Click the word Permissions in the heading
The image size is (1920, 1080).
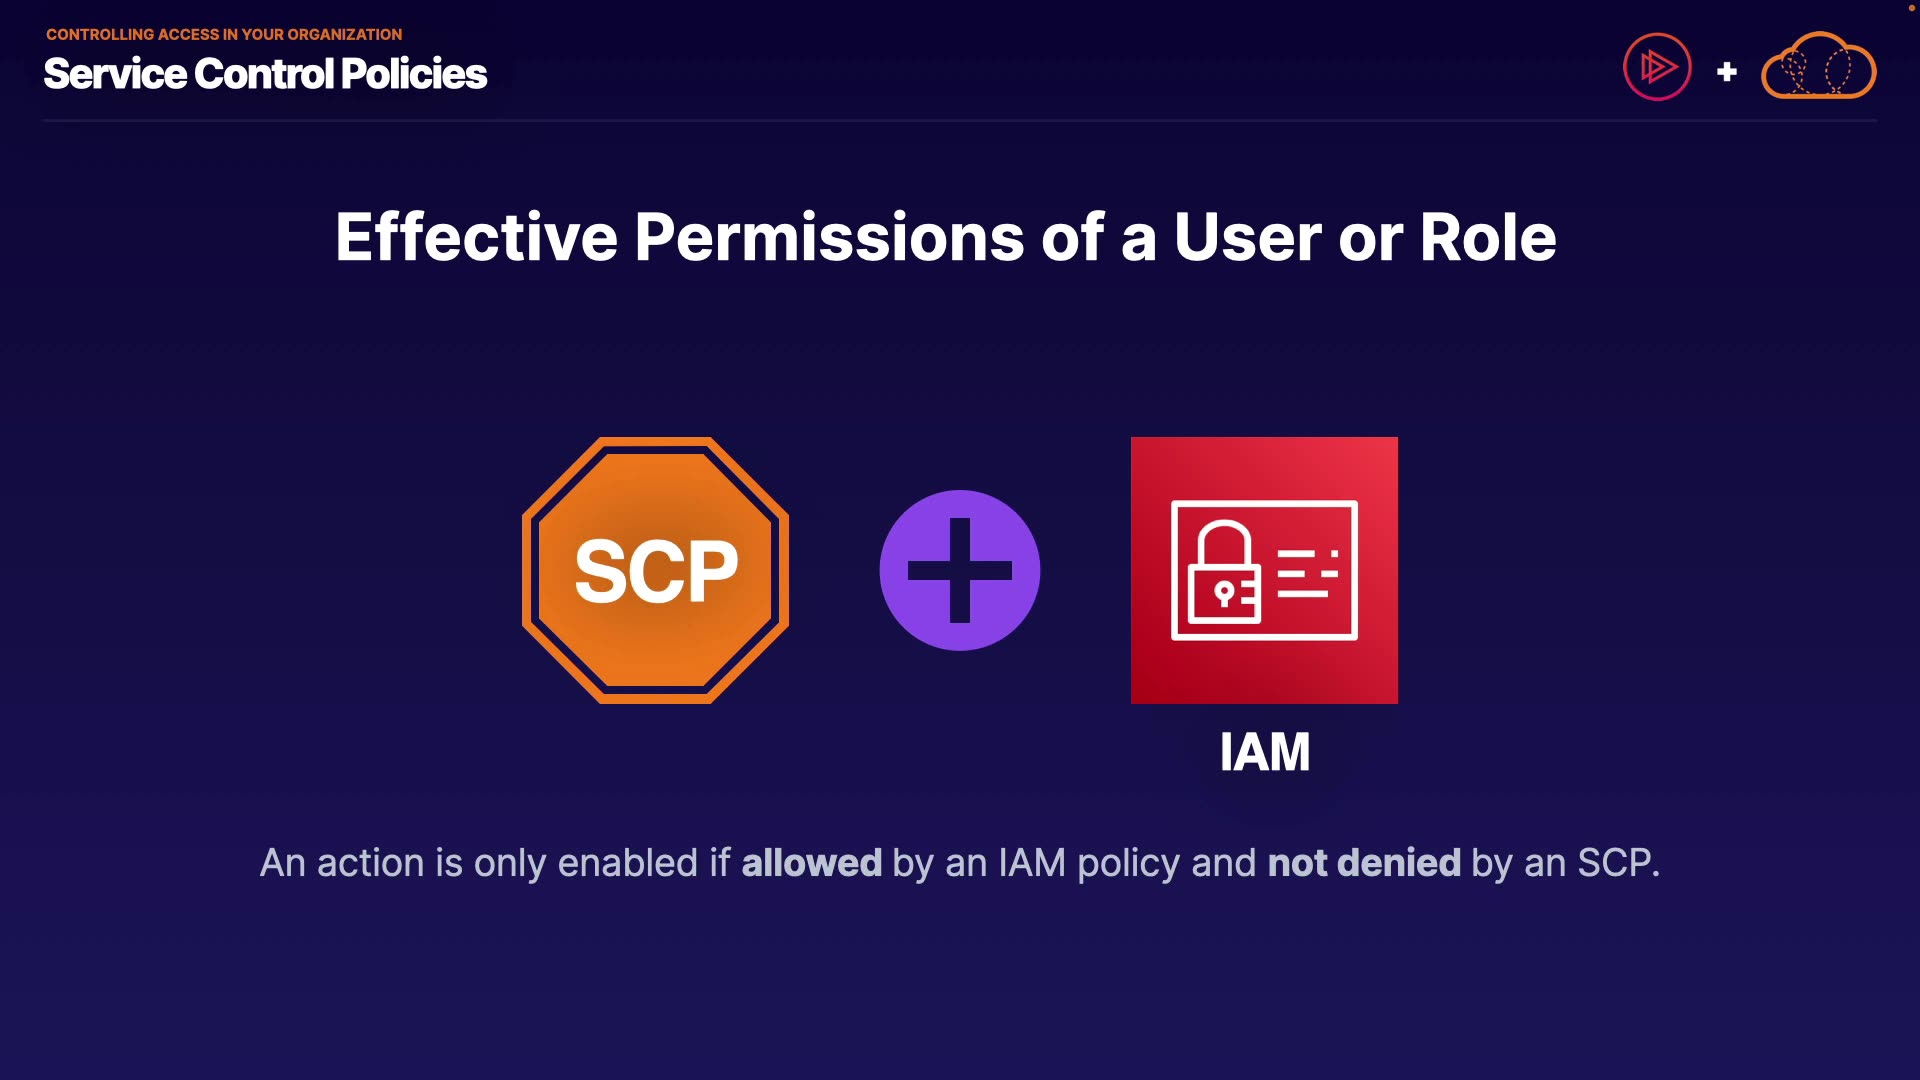[x=829, y=238]
